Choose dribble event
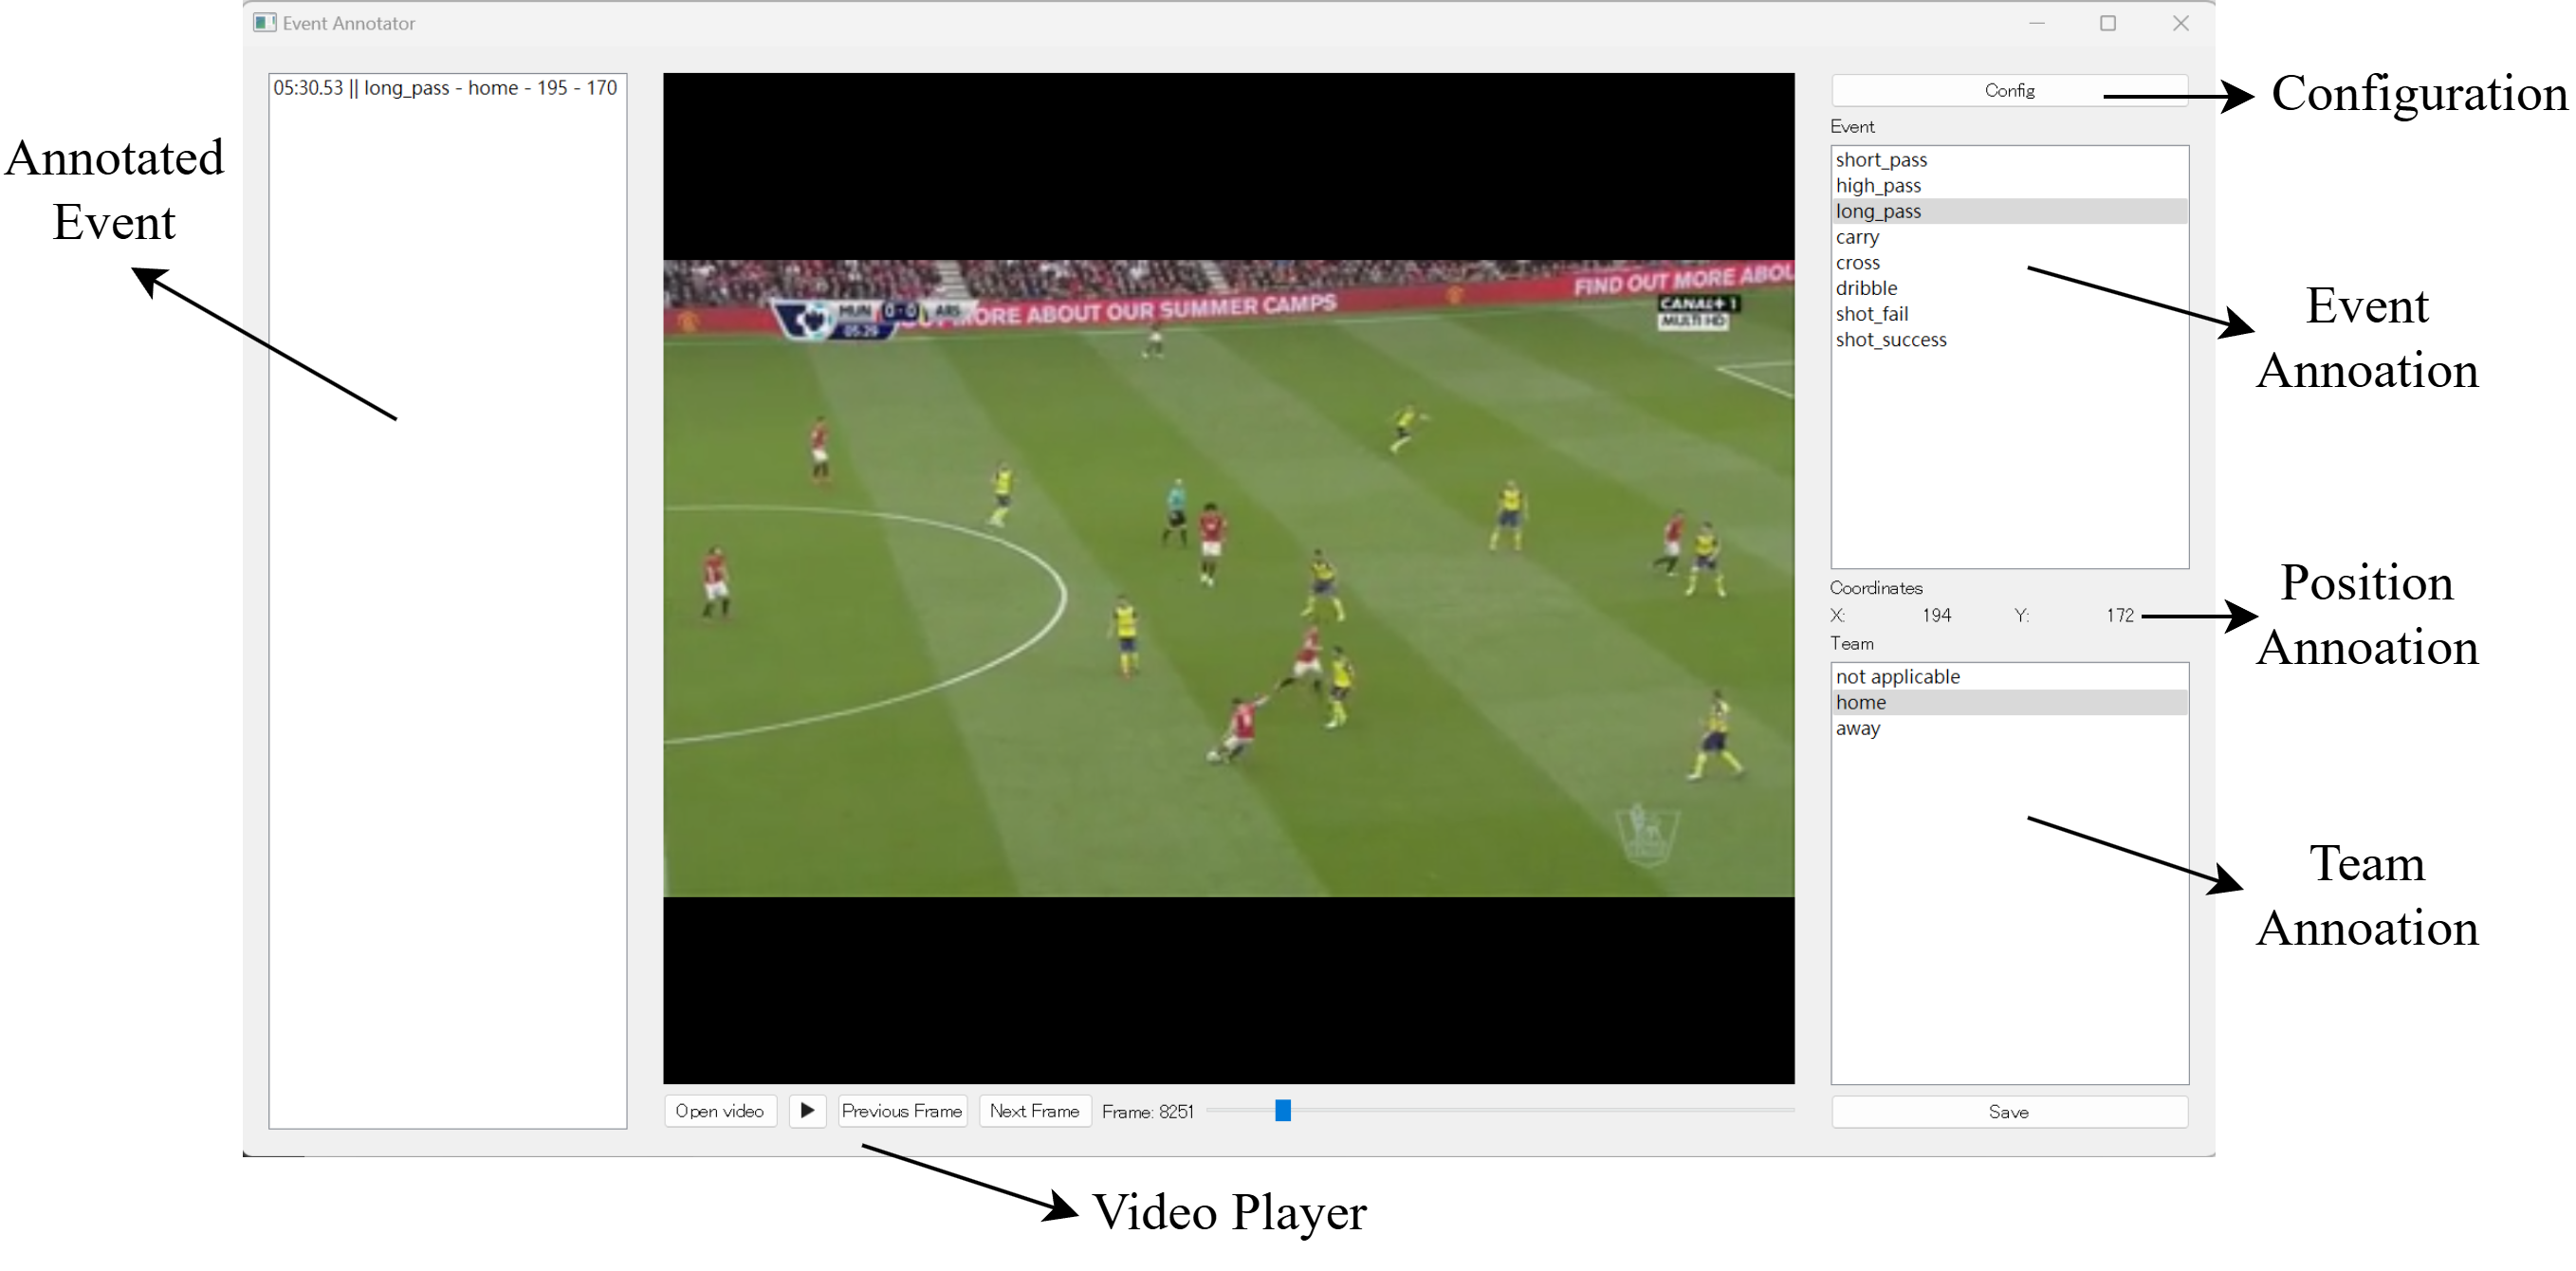2576x1271 pixels. 1866,288
